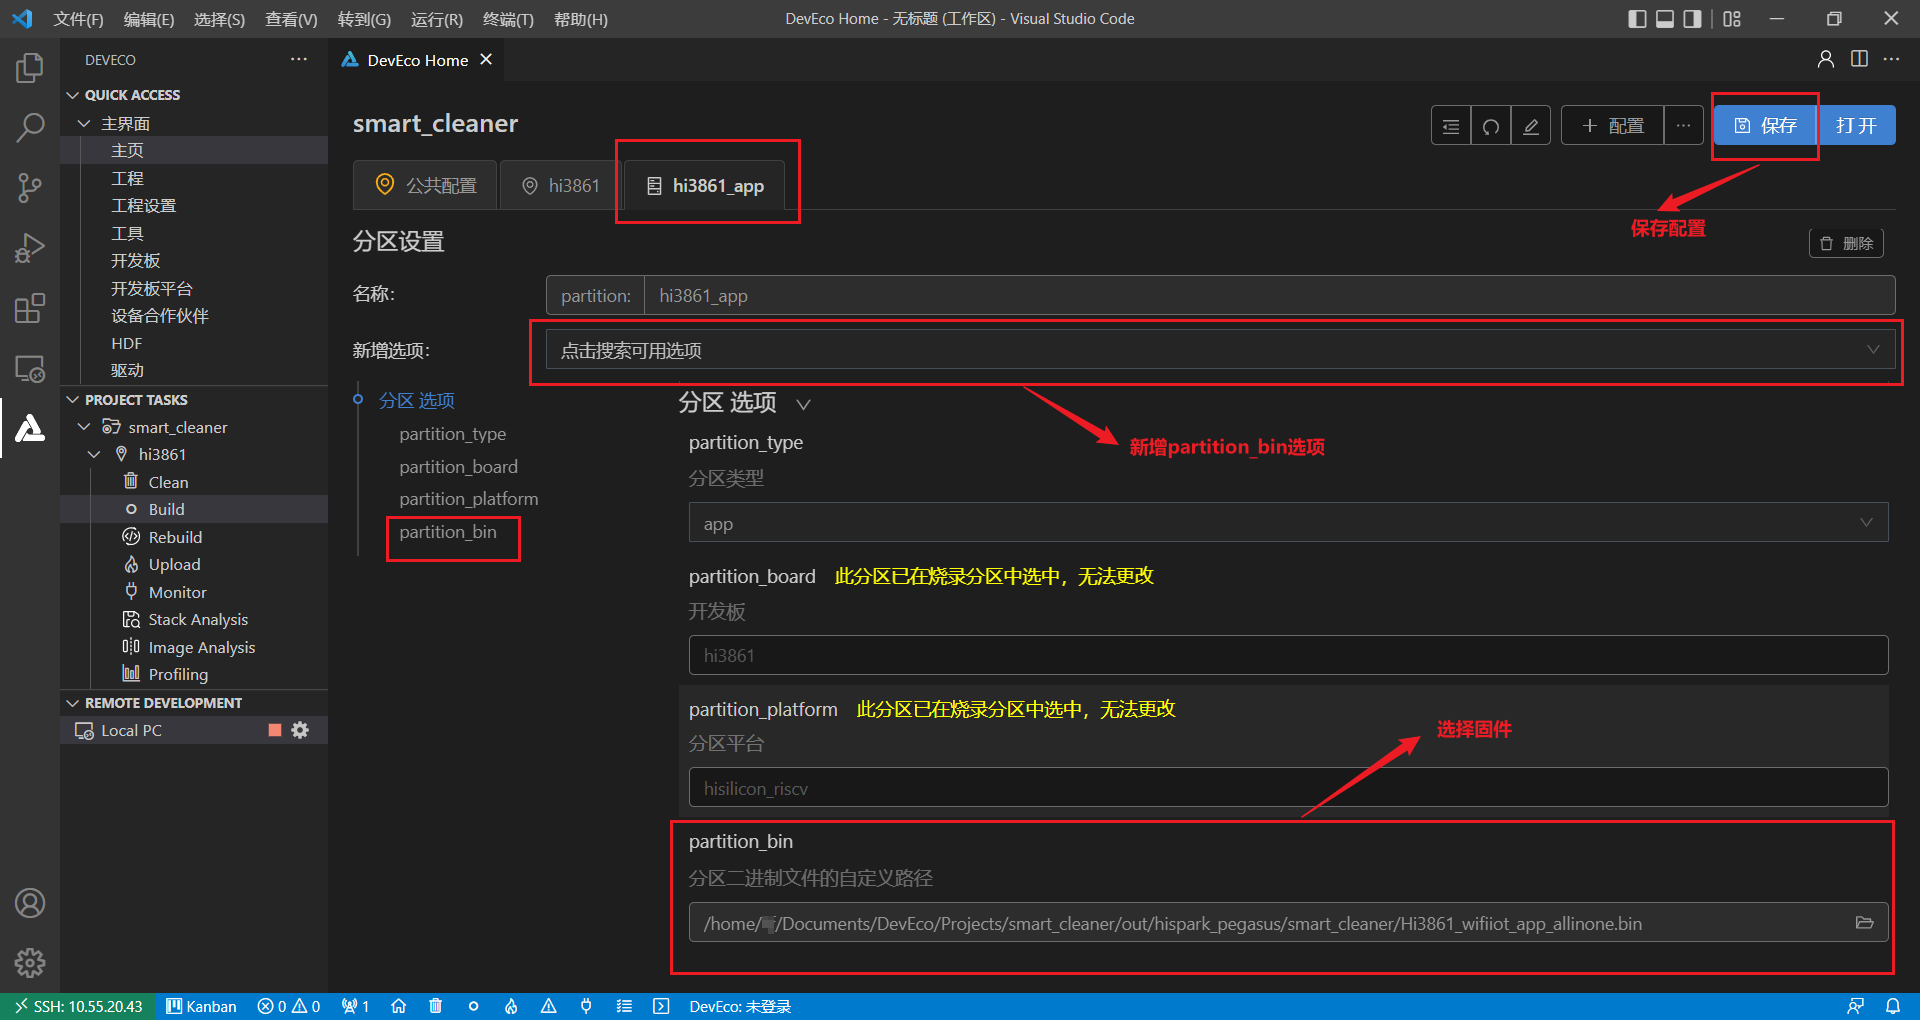Stop the Local PC connection red square
Viewport: 1920px width, 1020px height.
[x=275, y=730]
